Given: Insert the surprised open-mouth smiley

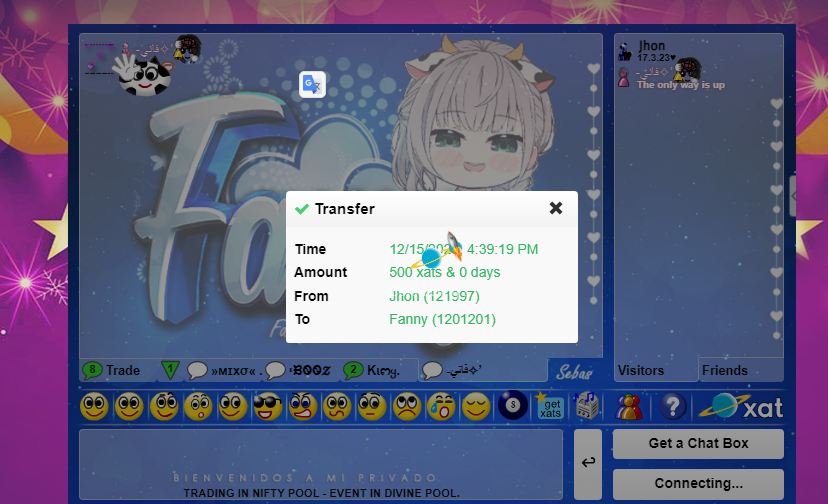Looking at the screenshot, I should [x=199, y=407].
